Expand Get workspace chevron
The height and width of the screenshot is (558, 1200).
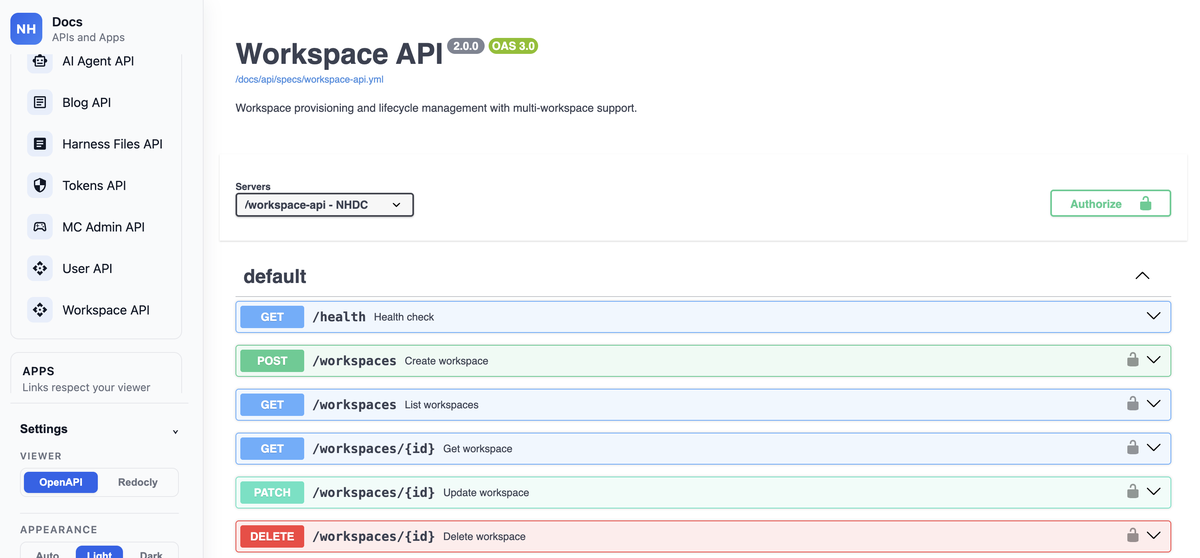coord(1153,448)
